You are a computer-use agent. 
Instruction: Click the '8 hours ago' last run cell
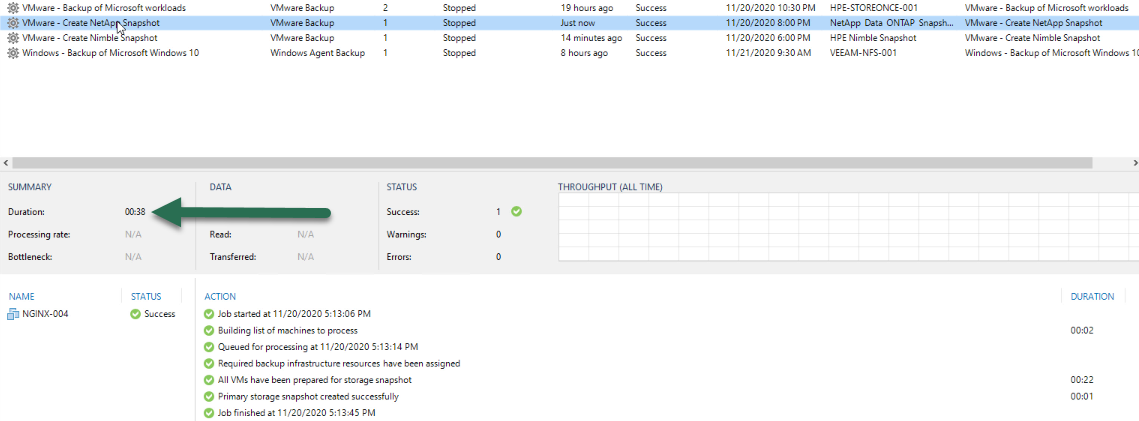pyautogui.click(x=584, y=53)
